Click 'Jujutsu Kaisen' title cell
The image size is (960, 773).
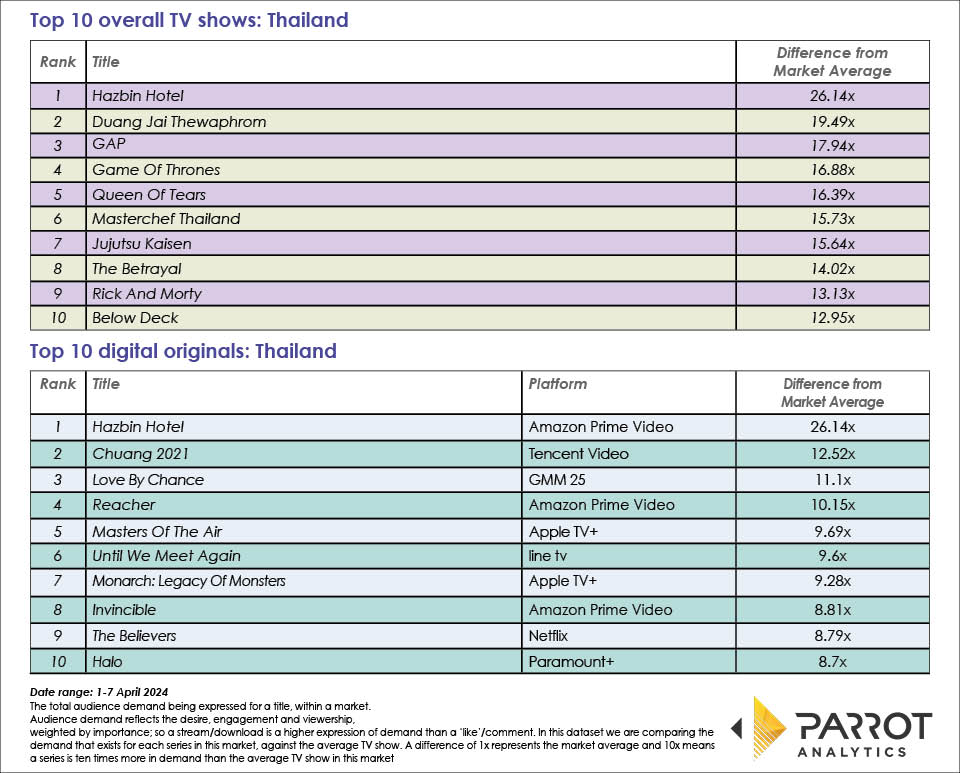click(411, 244)
